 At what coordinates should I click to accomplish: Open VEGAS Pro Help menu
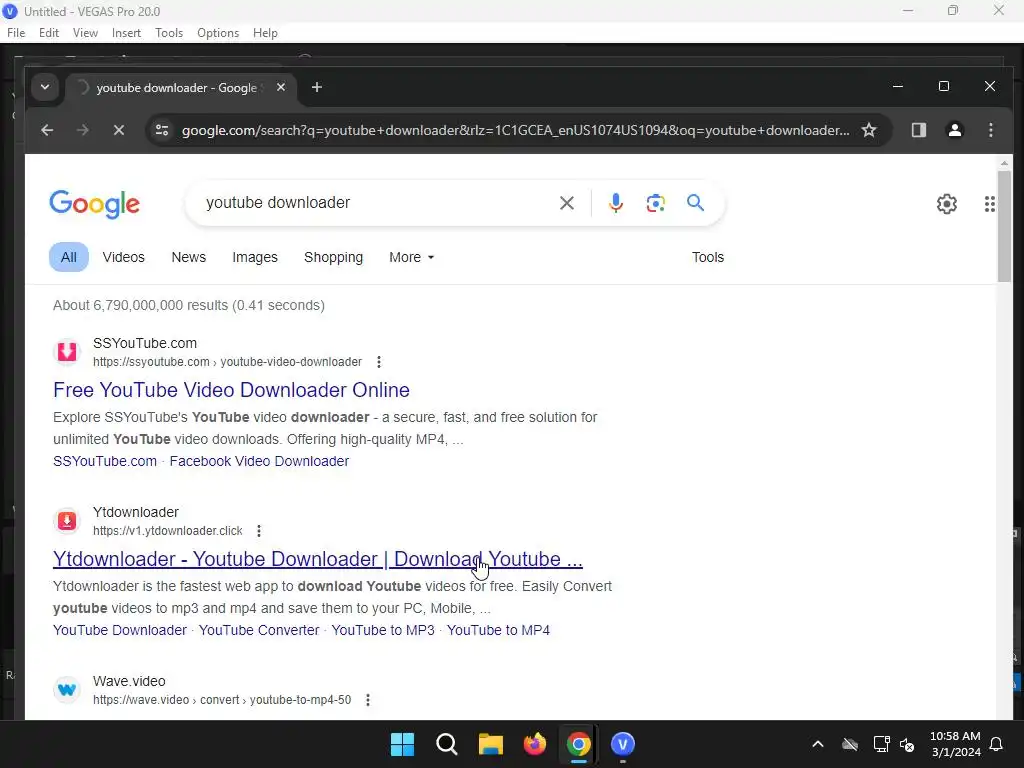tap(265, 33)
